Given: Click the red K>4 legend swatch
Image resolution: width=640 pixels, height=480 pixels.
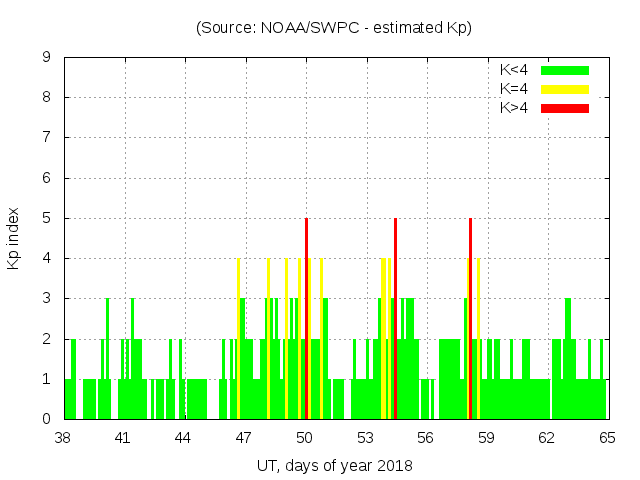Looking at the screenshot, I should pos(565,108).
